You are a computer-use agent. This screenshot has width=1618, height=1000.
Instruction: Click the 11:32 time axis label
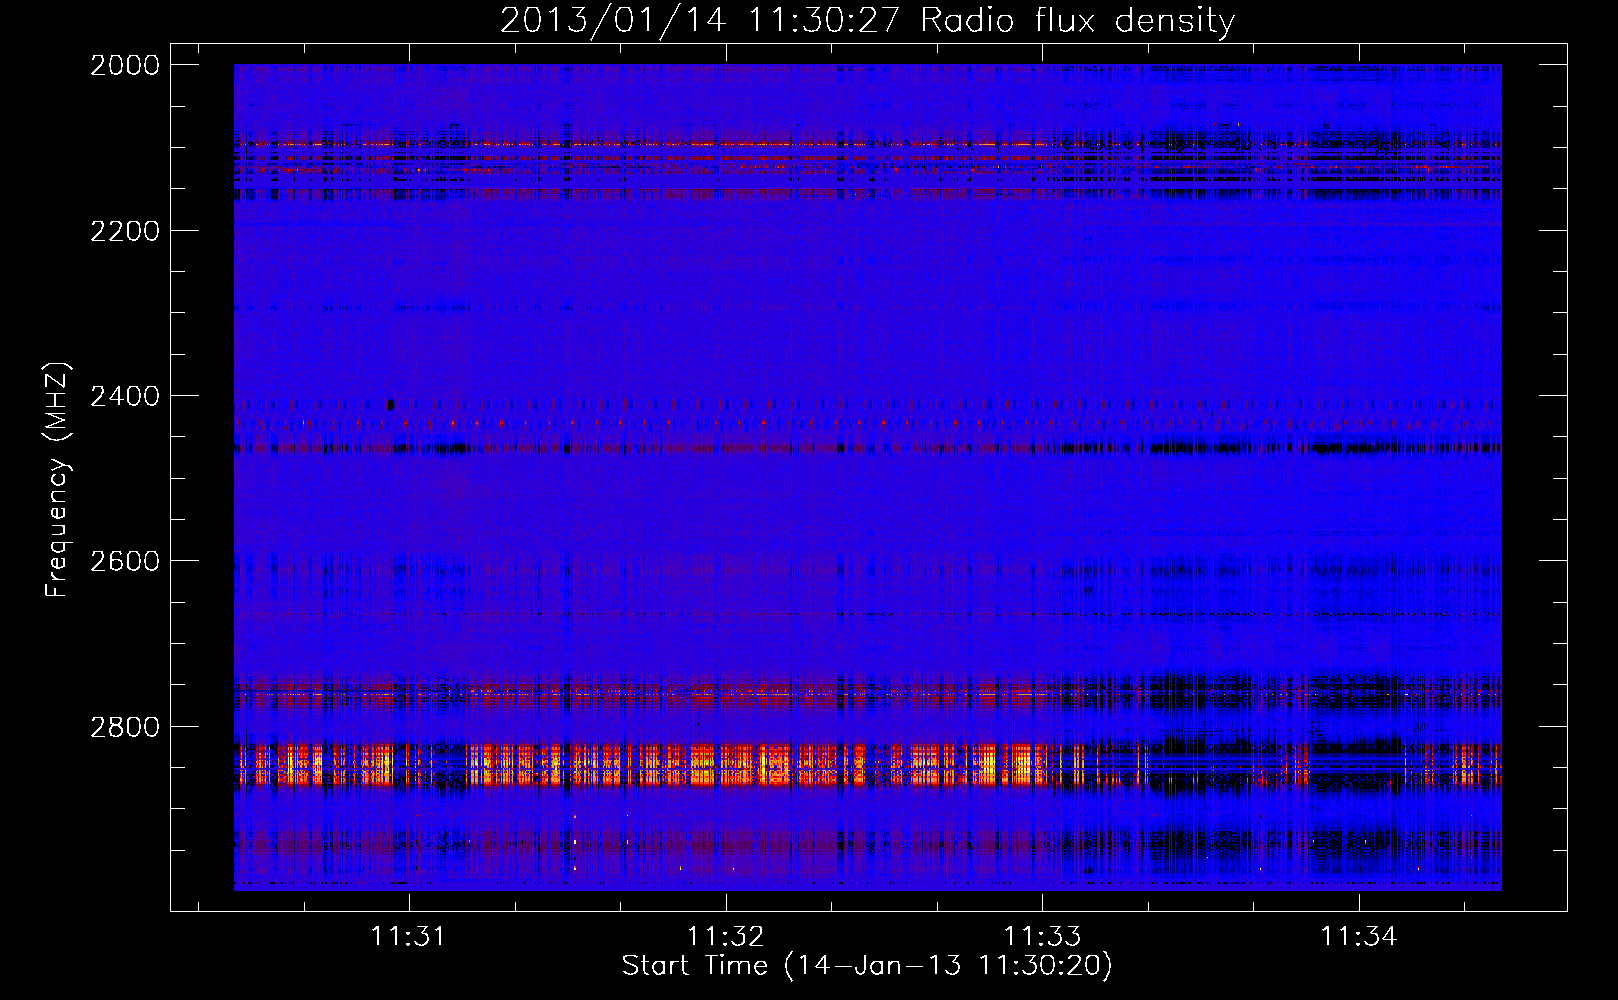click(x=725, y=936)
